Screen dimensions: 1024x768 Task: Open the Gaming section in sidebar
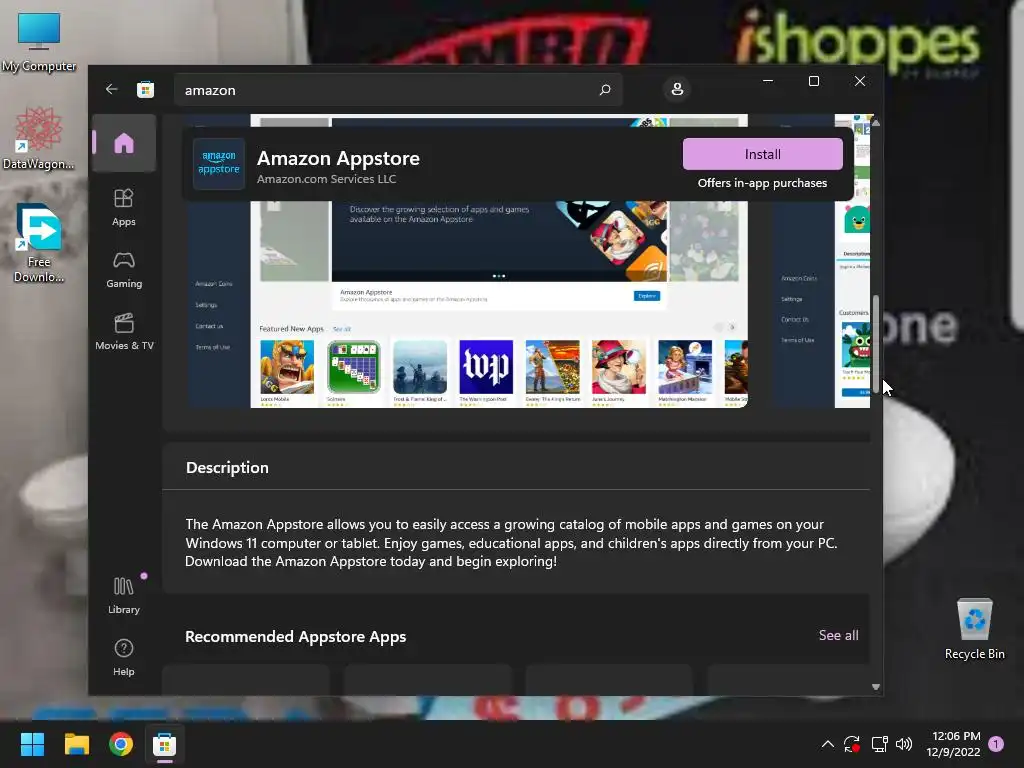coord(124,270)
